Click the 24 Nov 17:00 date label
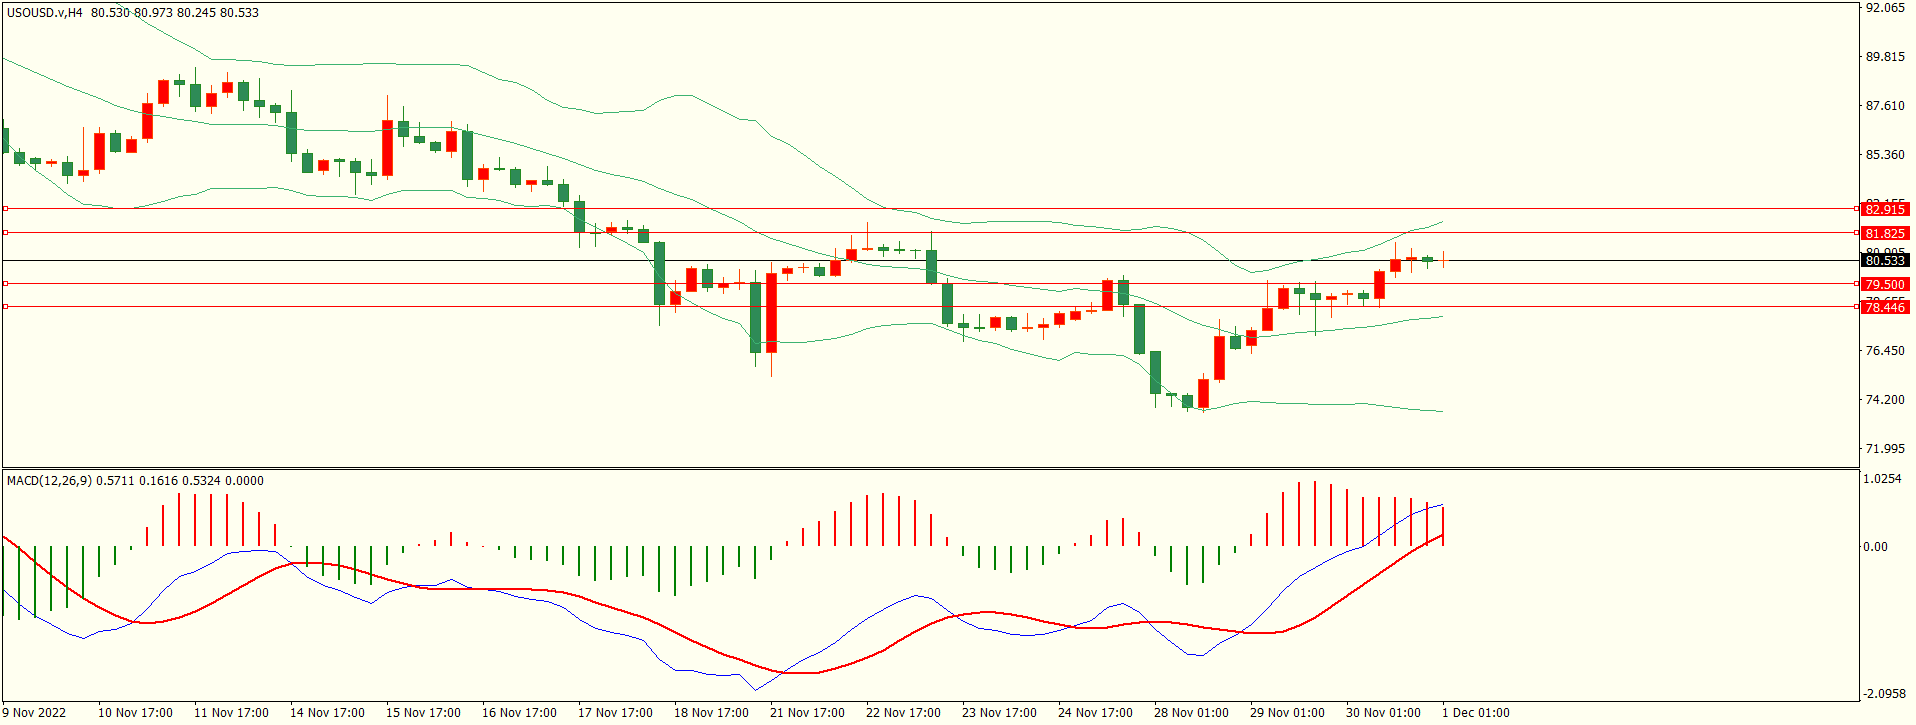The height and width of the screenshot is (725, 1916). (1095, 713)
